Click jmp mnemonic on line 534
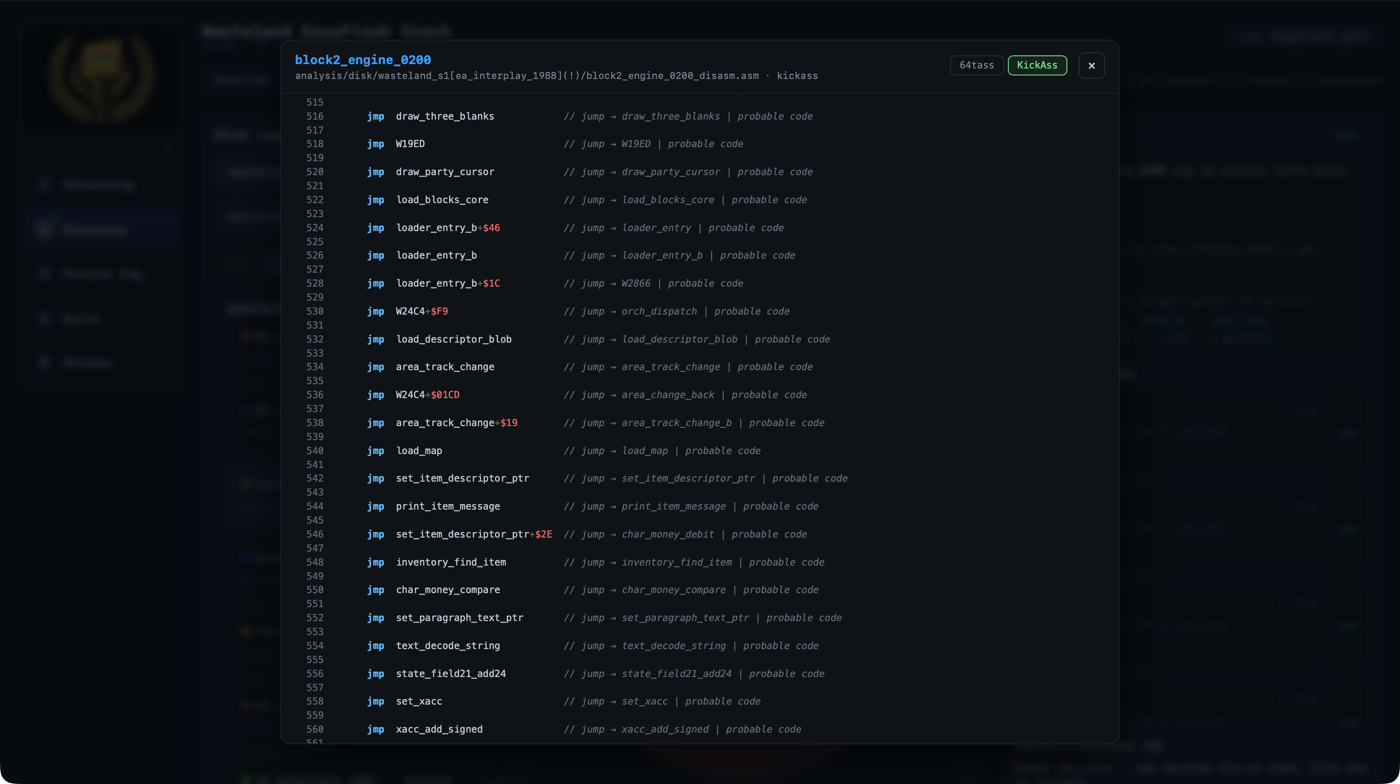The image size is (1400, 784). [x=375, y=367]
